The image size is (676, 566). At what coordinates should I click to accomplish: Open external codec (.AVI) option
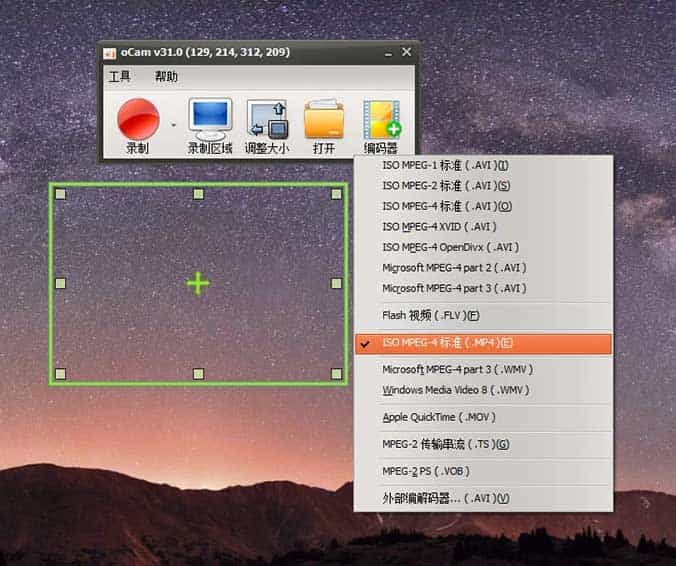click(445, 498)
